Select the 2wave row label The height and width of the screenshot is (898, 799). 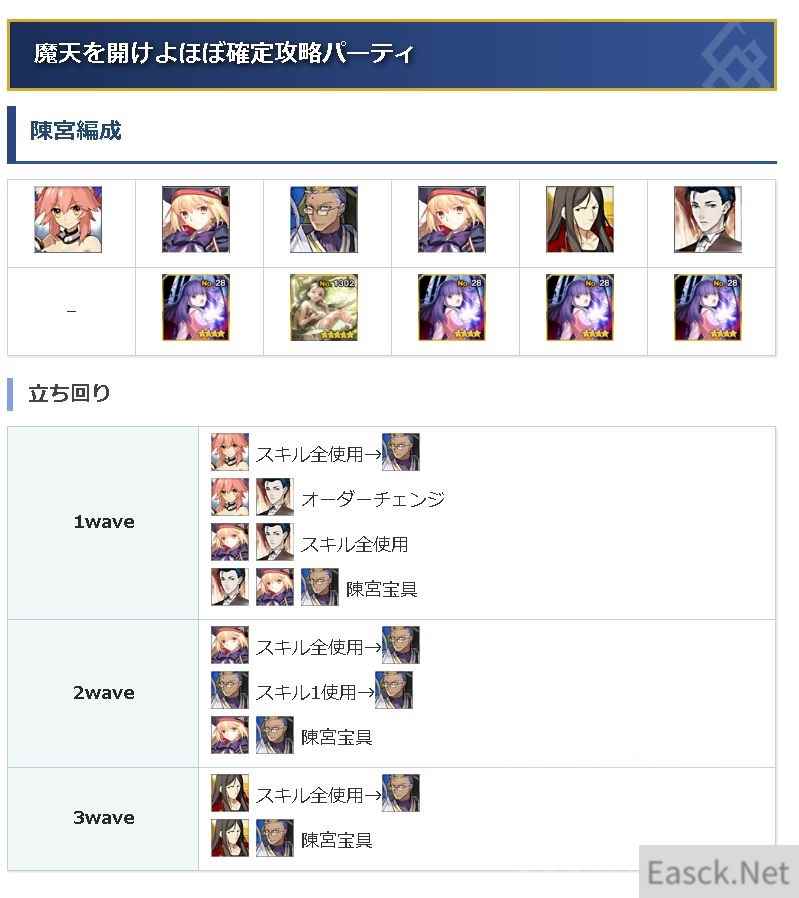(x=104, y=693)
